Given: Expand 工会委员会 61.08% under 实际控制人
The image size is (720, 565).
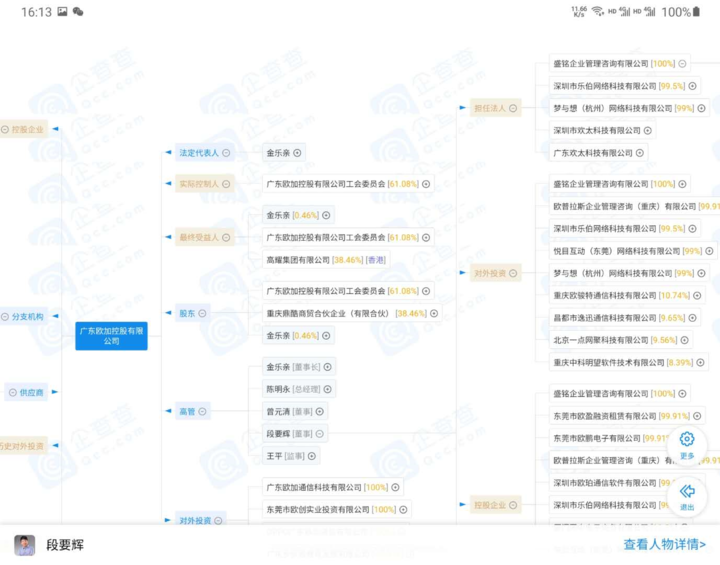Looking at the screenshot, I should tap(426, 184).
